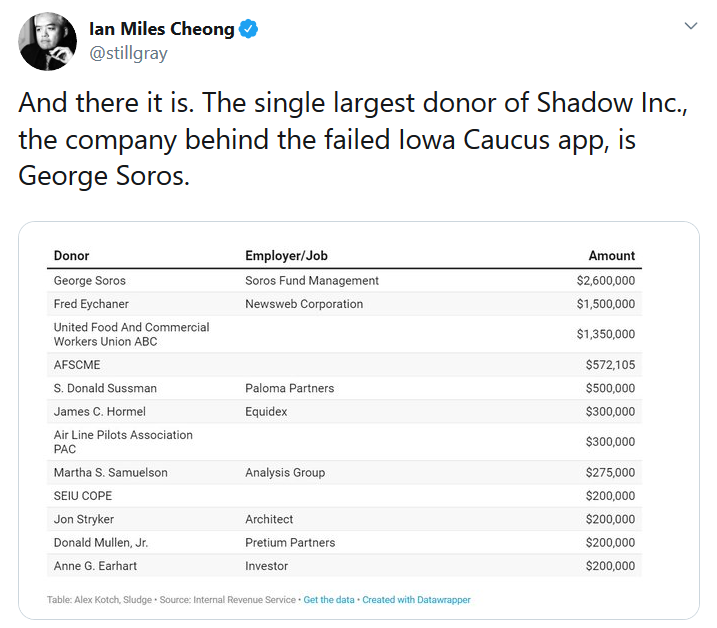
Task: Click the S. Donald Sussman donor name
Action: pos(105,388)
